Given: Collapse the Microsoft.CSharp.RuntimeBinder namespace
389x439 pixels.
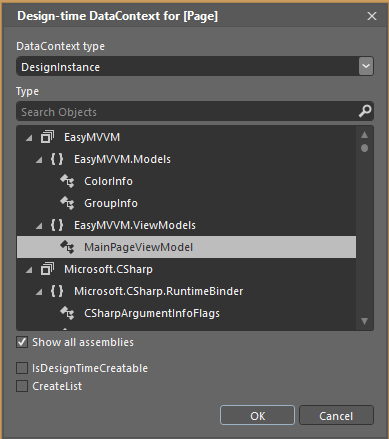Looking at the screenshot, I should click(39, 292).
